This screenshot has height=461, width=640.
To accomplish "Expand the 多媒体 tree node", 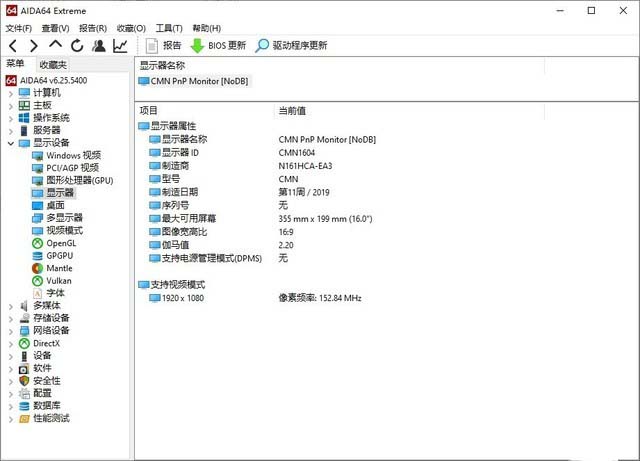I will click(11, 306).
